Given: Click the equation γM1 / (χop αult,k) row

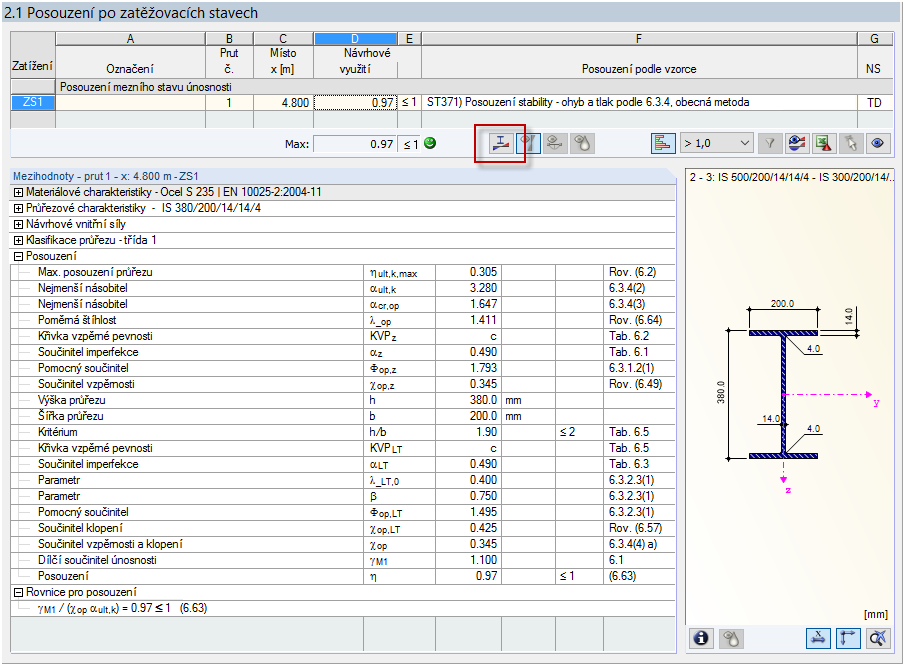Looking at the screenshot, I should coord(343,608).
